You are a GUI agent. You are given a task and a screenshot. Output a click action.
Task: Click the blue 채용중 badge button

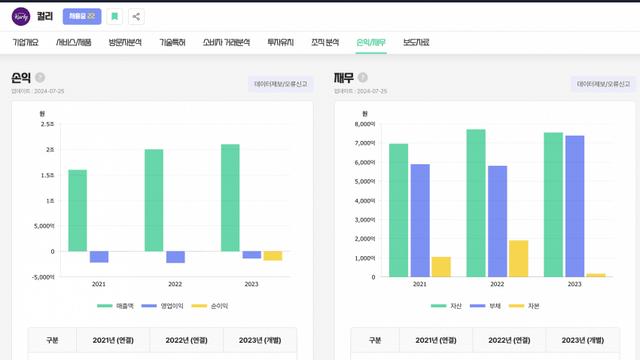click(x=82, y=16)
